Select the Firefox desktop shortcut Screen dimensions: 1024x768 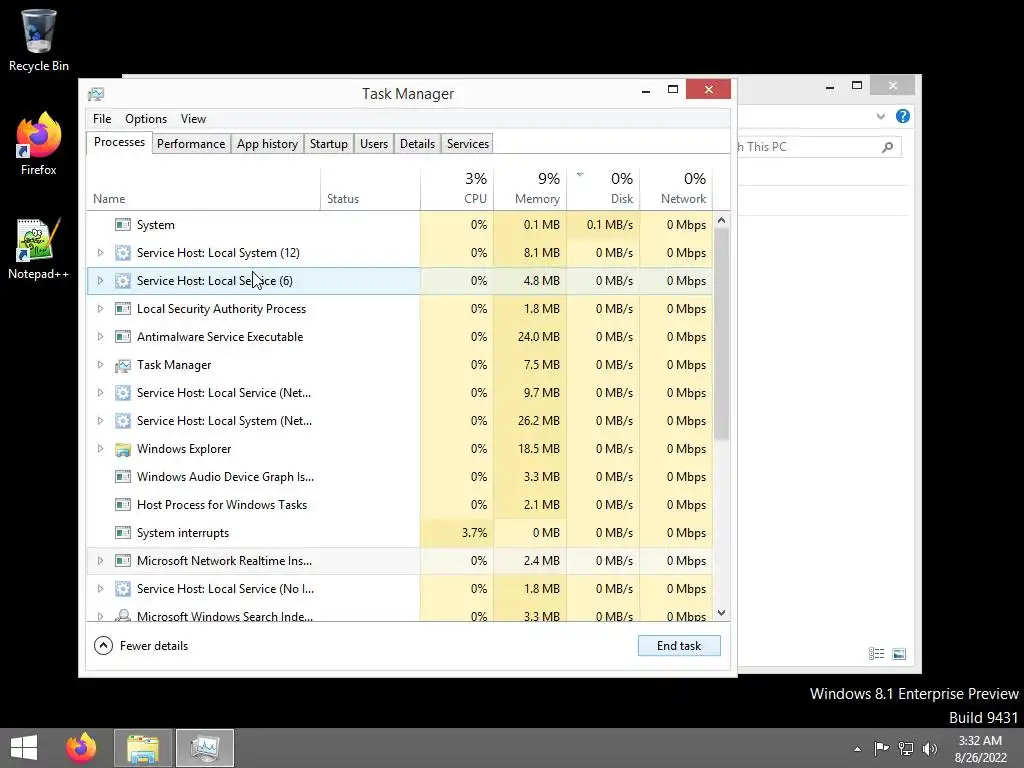(x=39, y=144)
